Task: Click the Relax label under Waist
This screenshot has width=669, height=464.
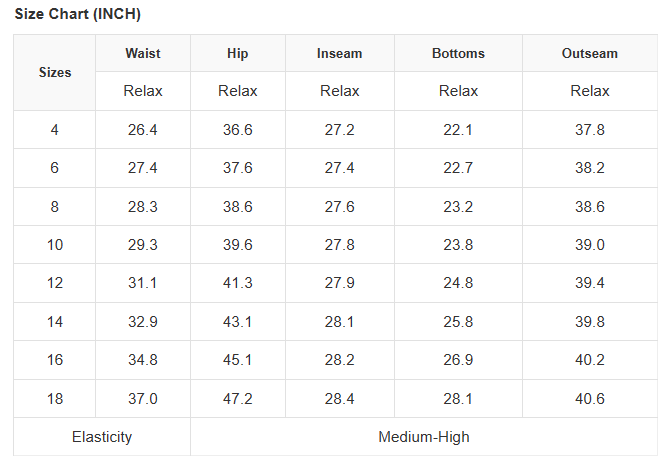Action: [143, 91]
